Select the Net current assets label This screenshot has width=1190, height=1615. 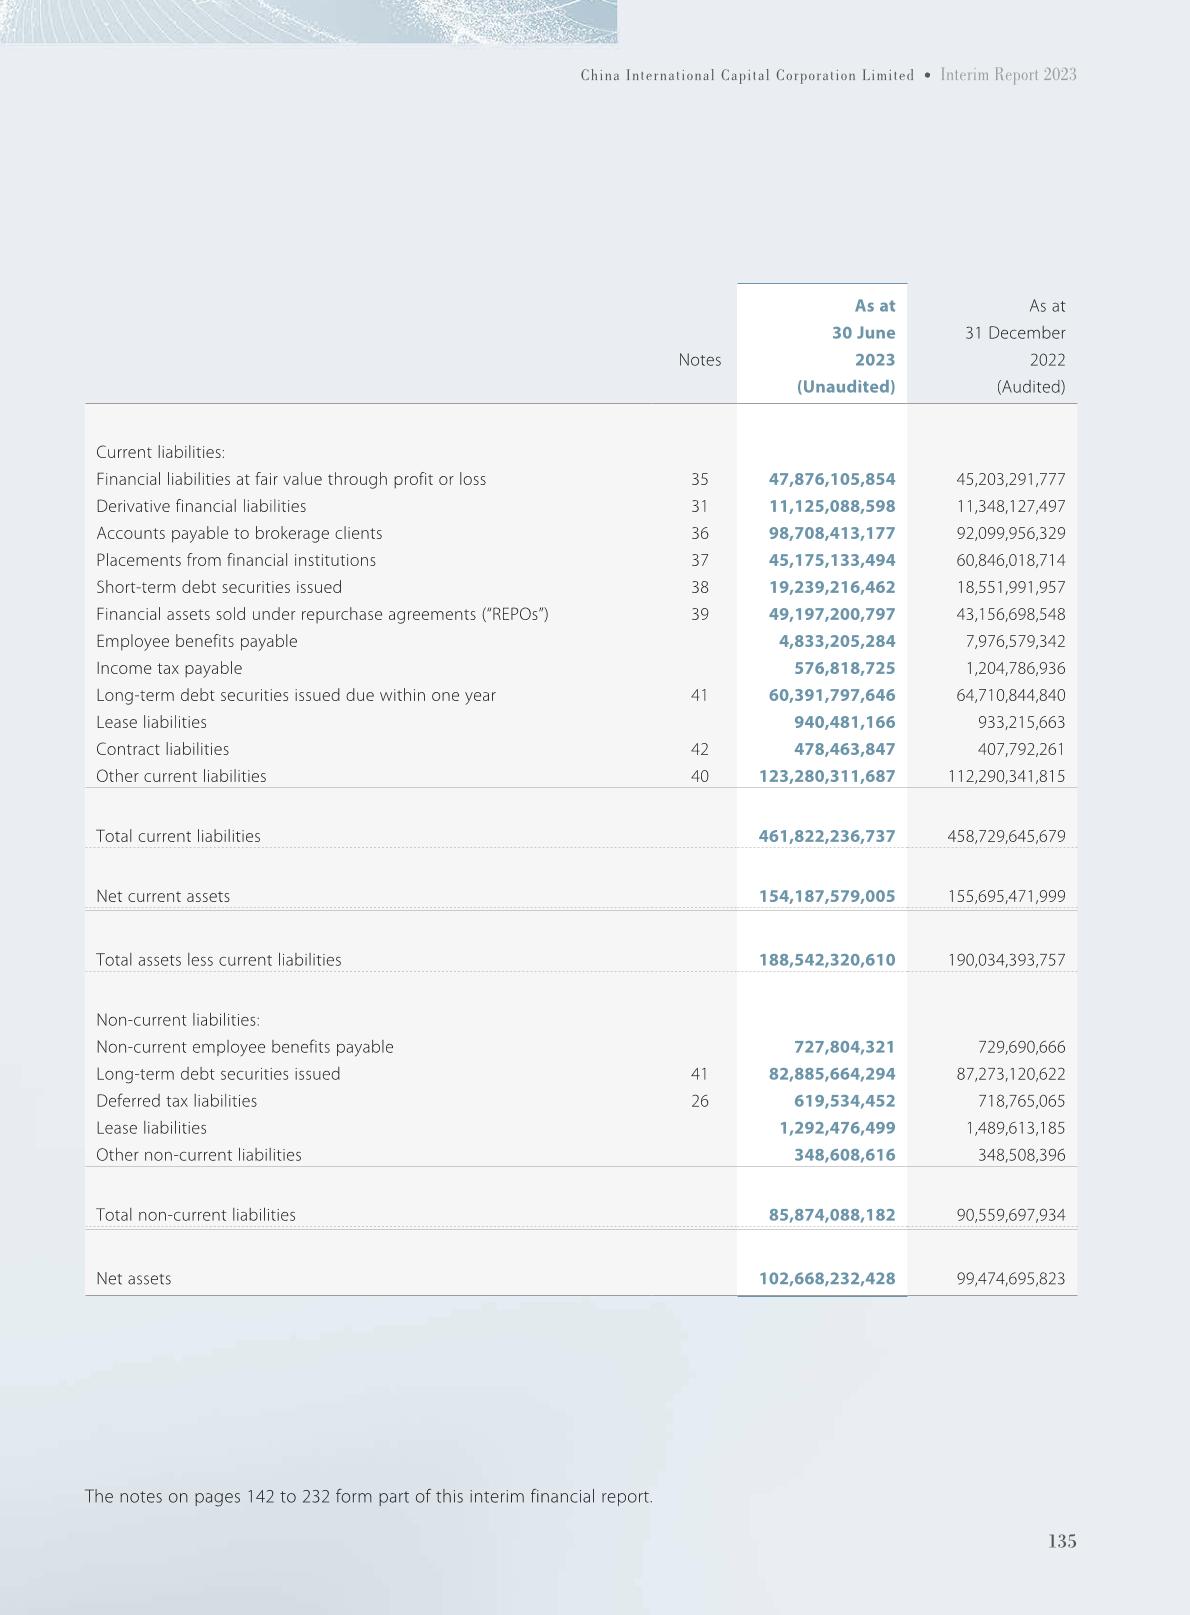[163, 896]
